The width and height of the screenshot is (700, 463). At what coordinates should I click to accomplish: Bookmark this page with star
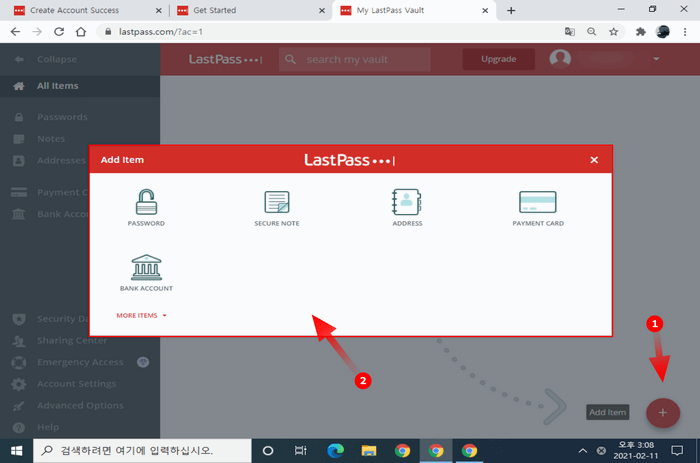point(614,32)
